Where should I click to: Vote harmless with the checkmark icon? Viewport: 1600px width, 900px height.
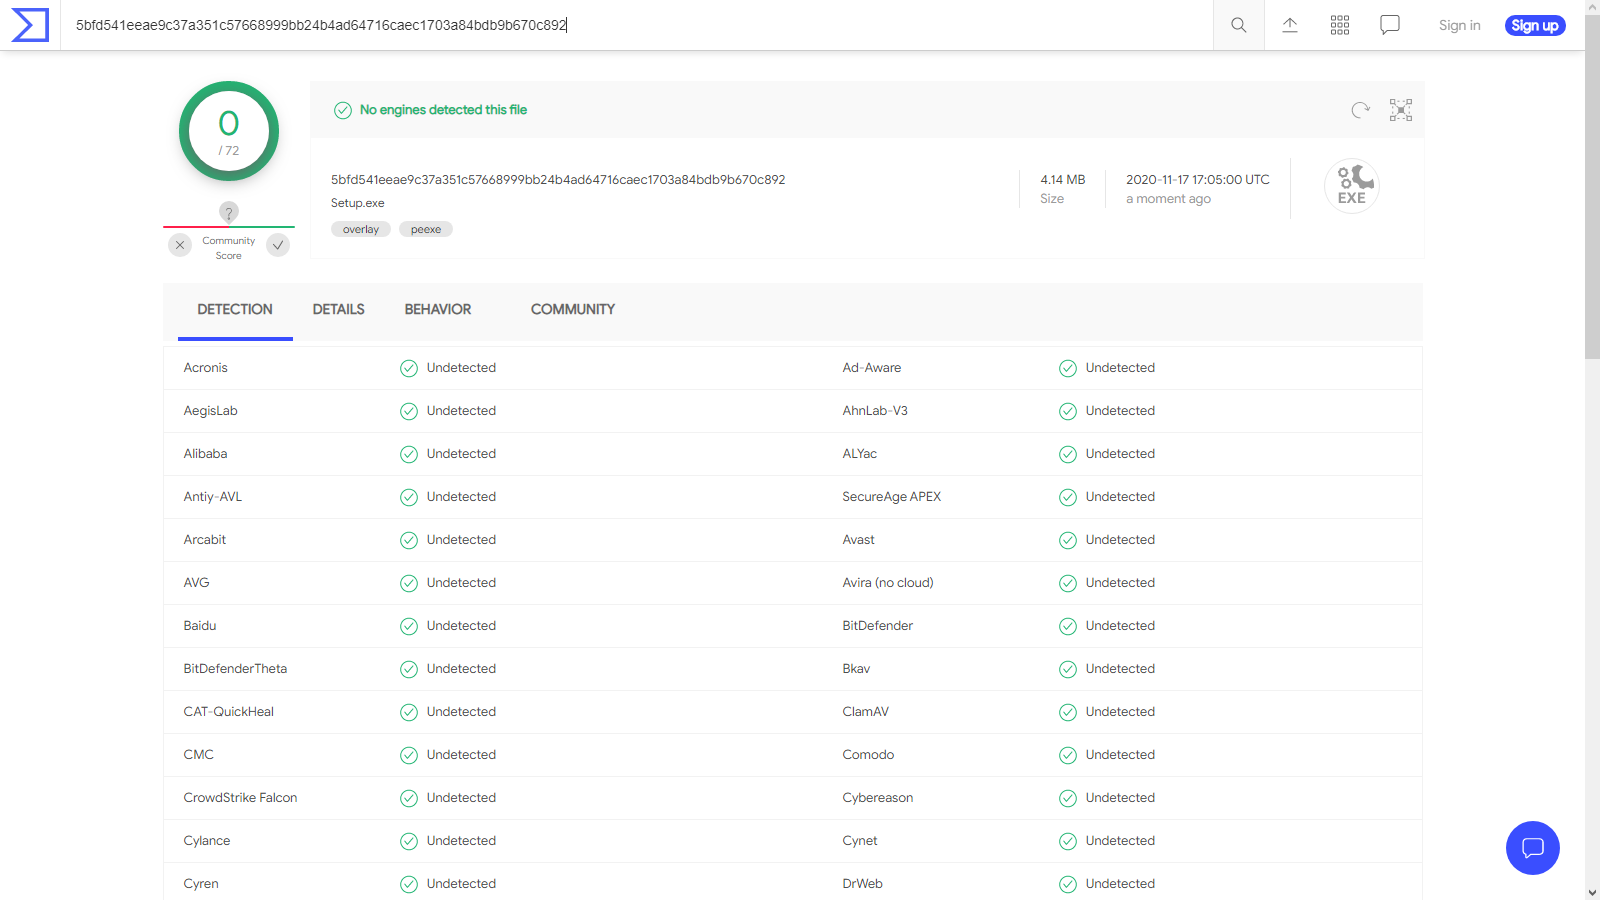[x=278, y=245]
